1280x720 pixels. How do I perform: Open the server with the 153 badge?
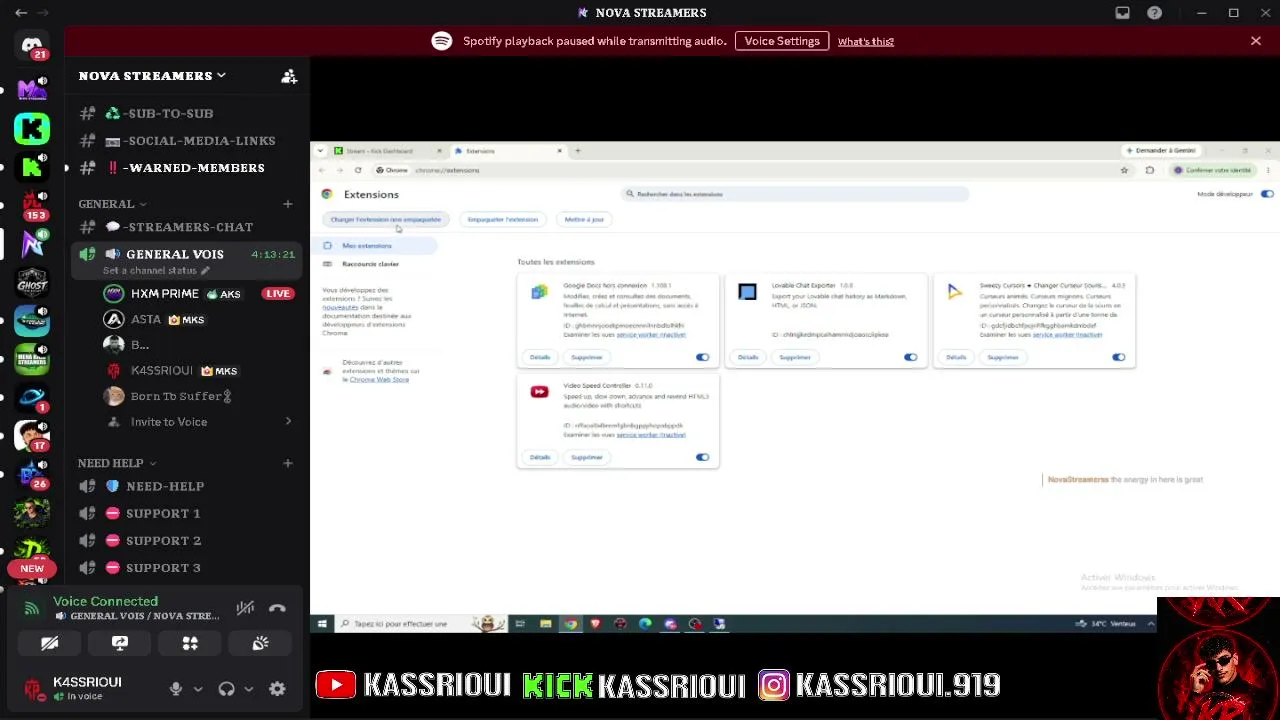click(x=32, y=205)
